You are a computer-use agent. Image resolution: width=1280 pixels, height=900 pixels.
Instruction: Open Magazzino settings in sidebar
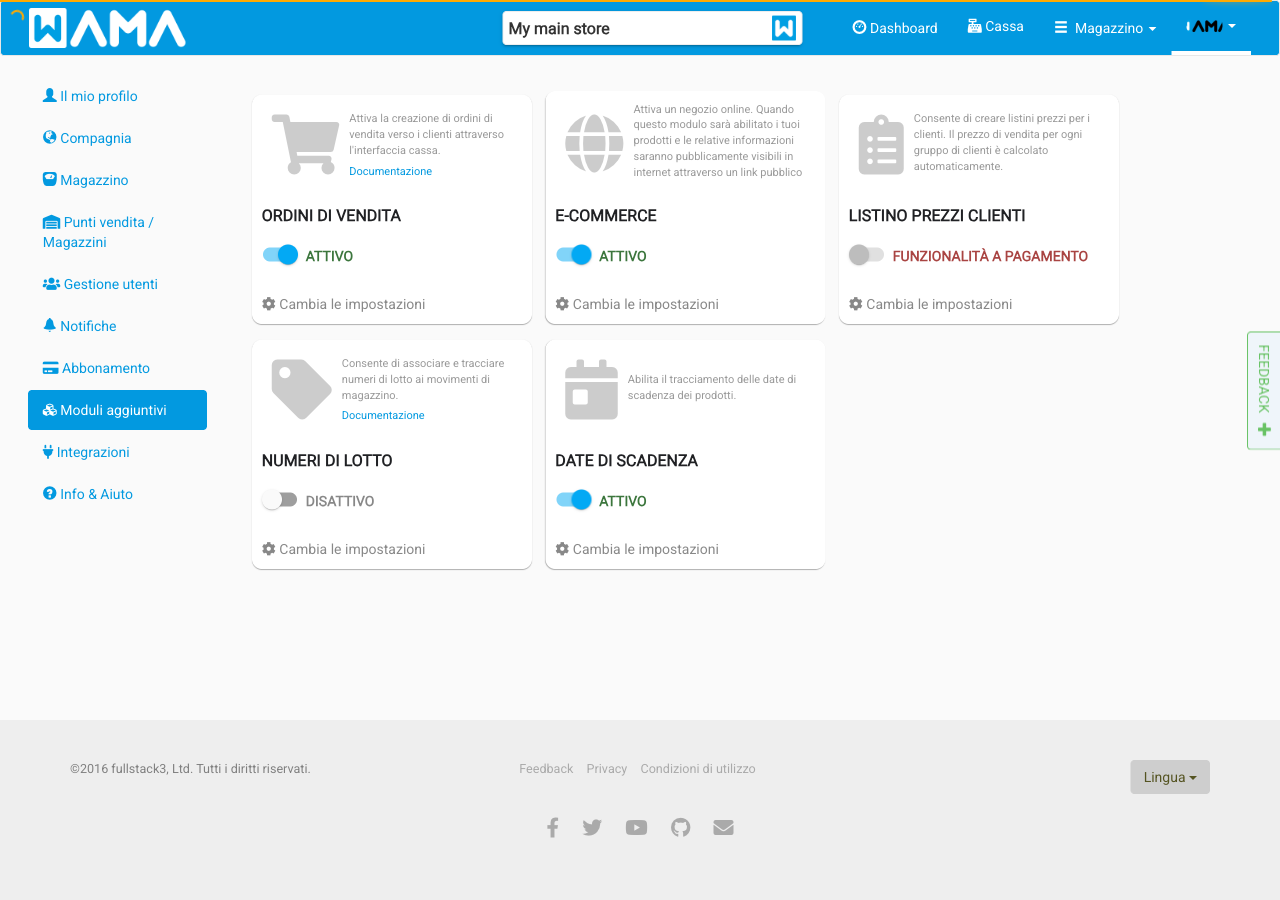tap(117, 180)
